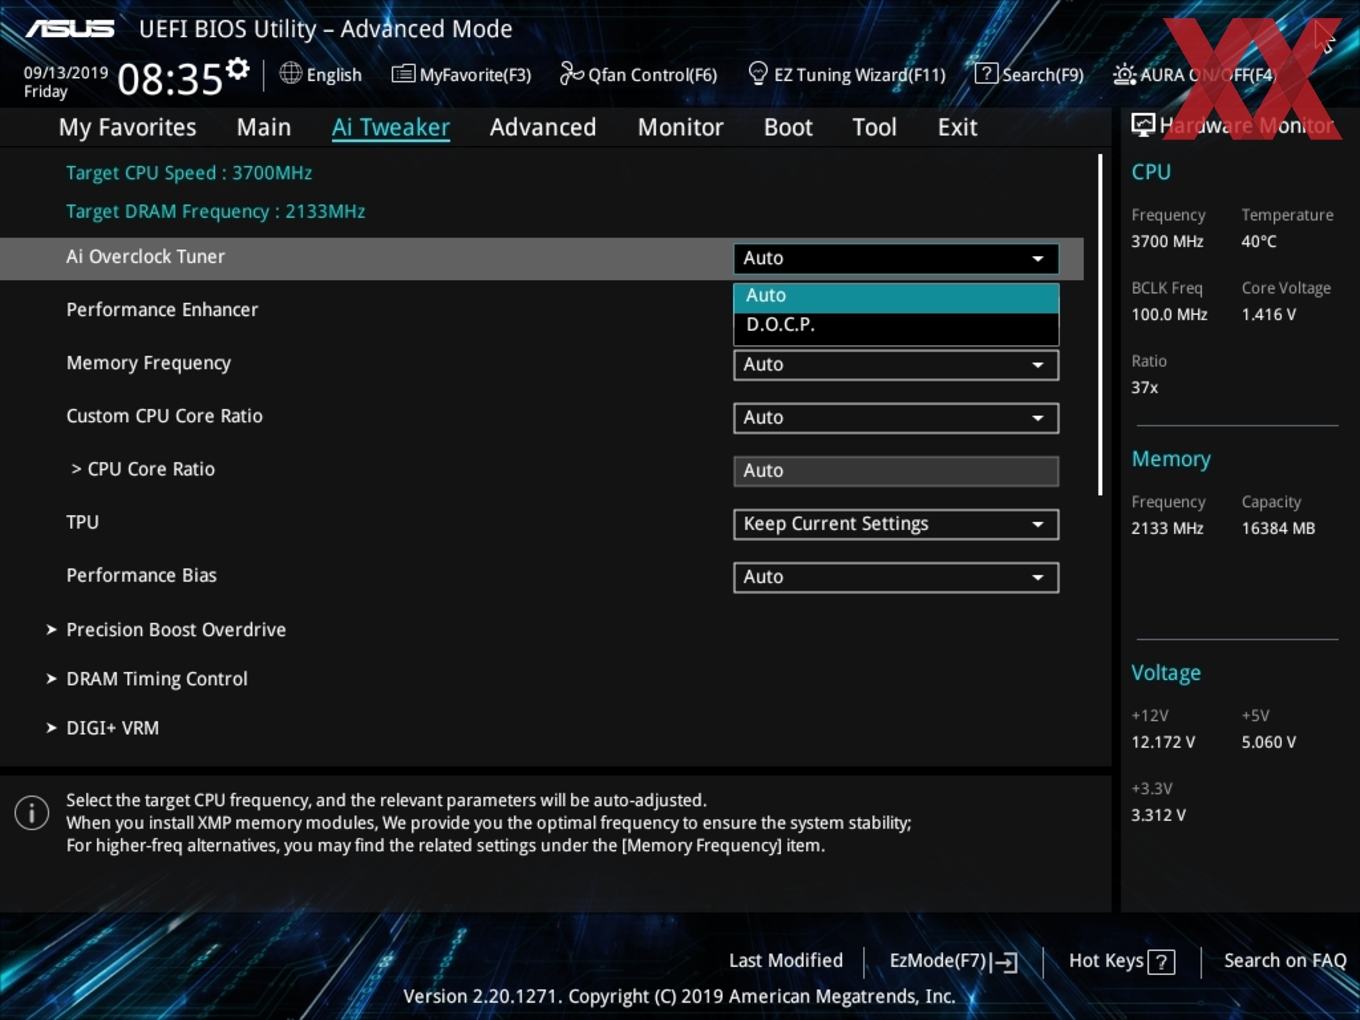Toggle AURA ON/OFF light icon
The width and height of the screenshot is (1360, 1020).
(1124, 74)
